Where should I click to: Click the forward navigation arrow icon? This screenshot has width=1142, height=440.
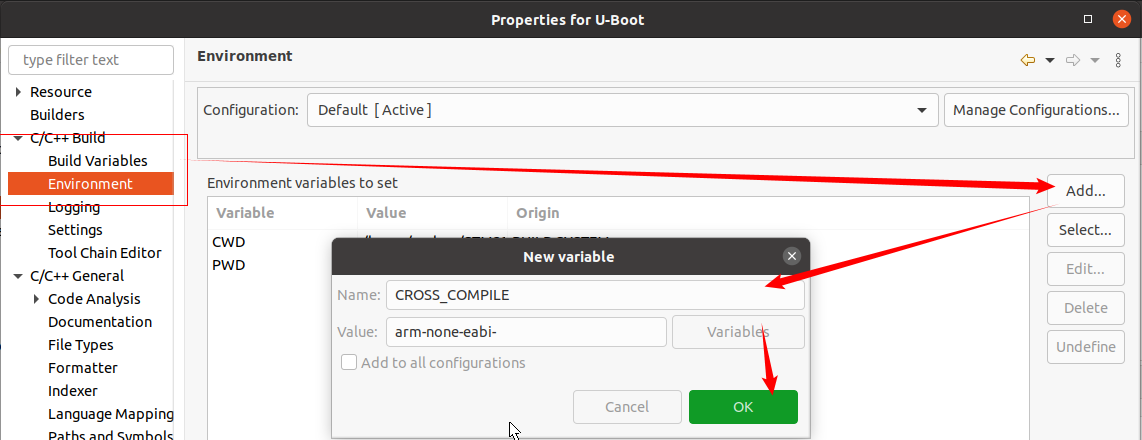(1073, 60)
